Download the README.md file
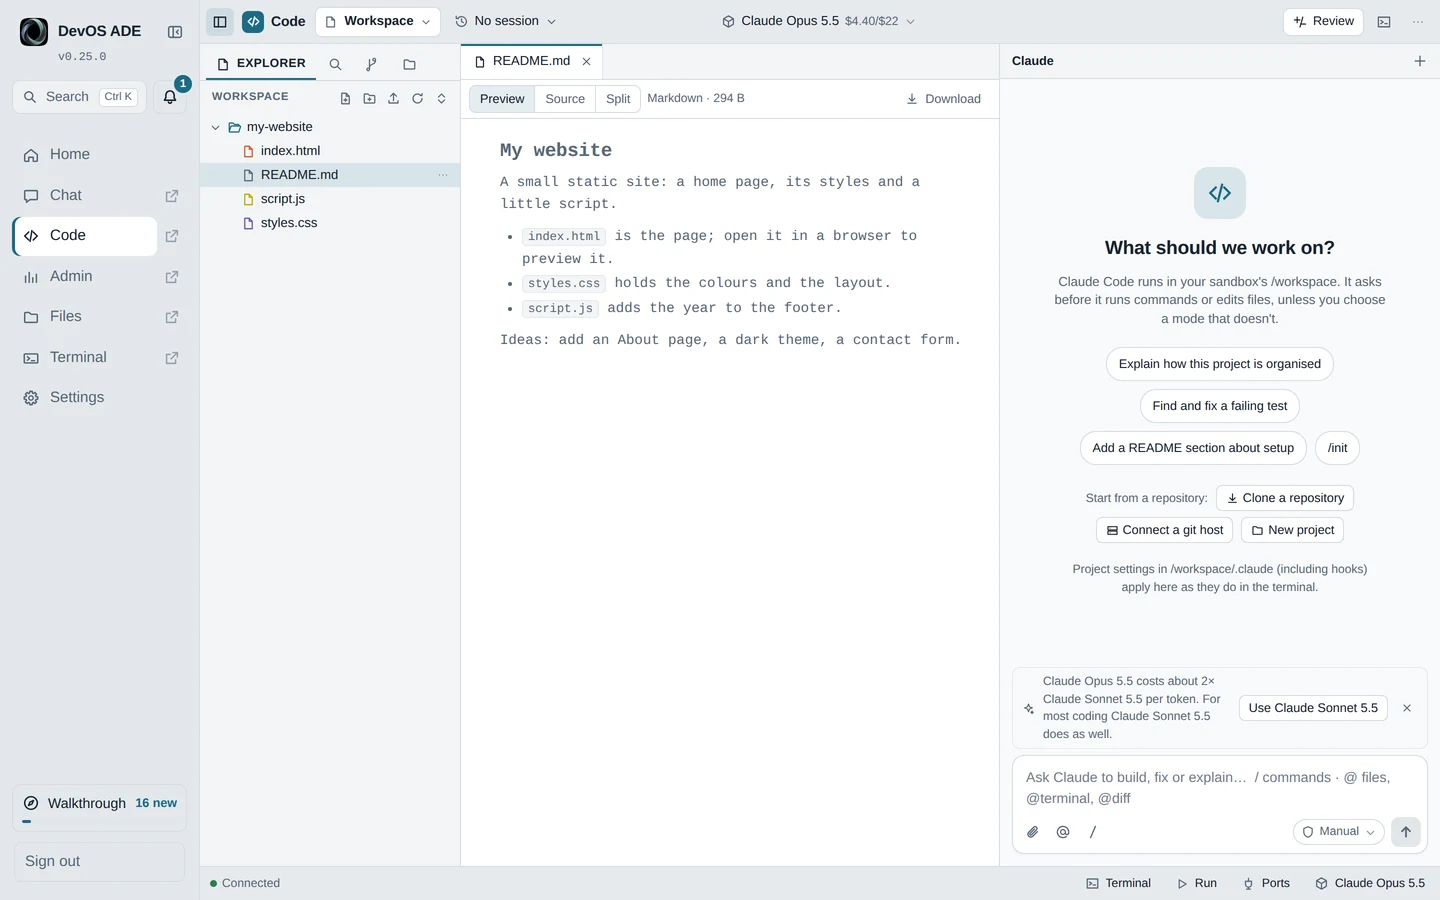This screenshot has height=900, width=1440. point(943,99)
